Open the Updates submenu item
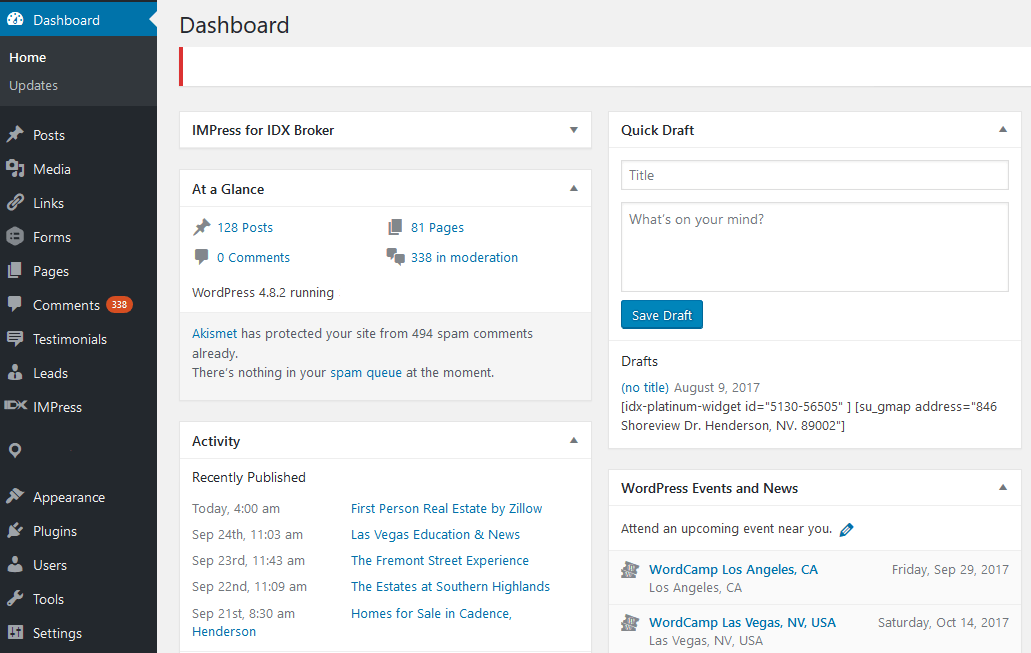 click(33, 86)
